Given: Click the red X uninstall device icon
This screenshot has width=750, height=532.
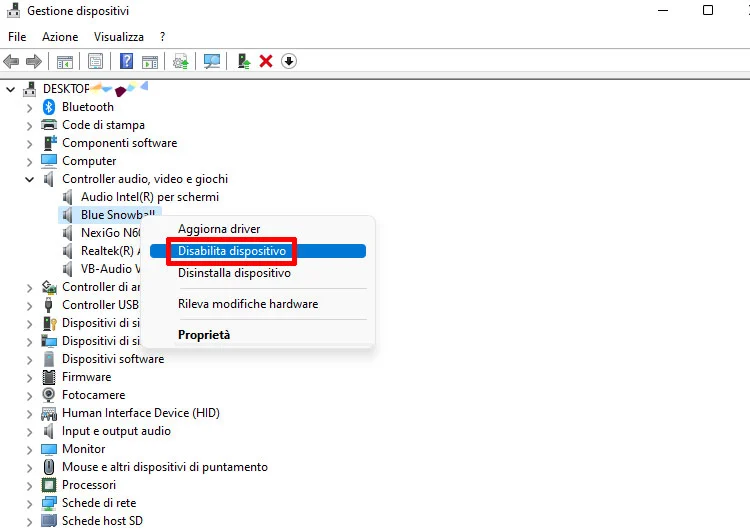Looking at the screenshot, I should point(266,61).
